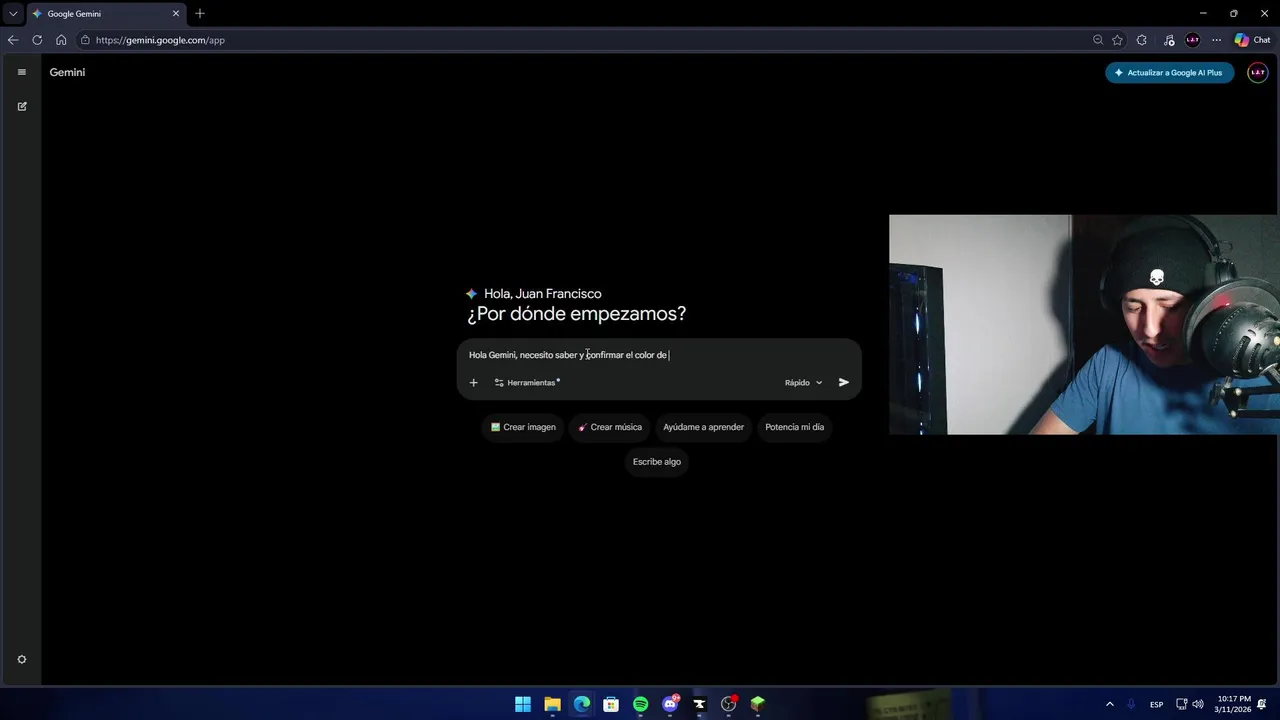Click the microphone tray icon

click(x=1131, y=704)
